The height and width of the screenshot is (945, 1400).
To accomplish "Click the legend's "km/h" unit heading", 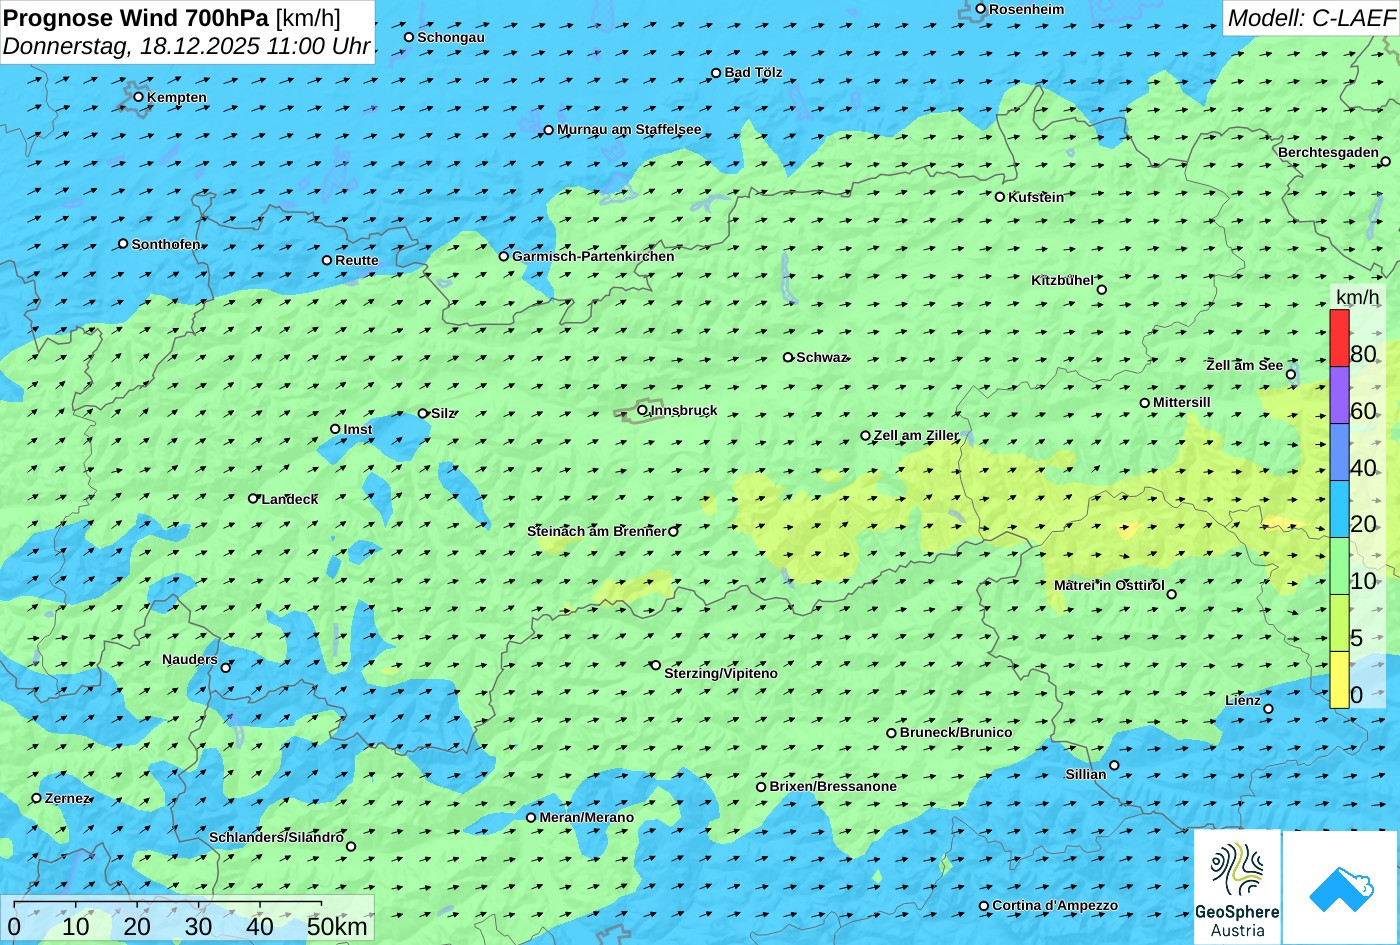I will [1357, 297].
